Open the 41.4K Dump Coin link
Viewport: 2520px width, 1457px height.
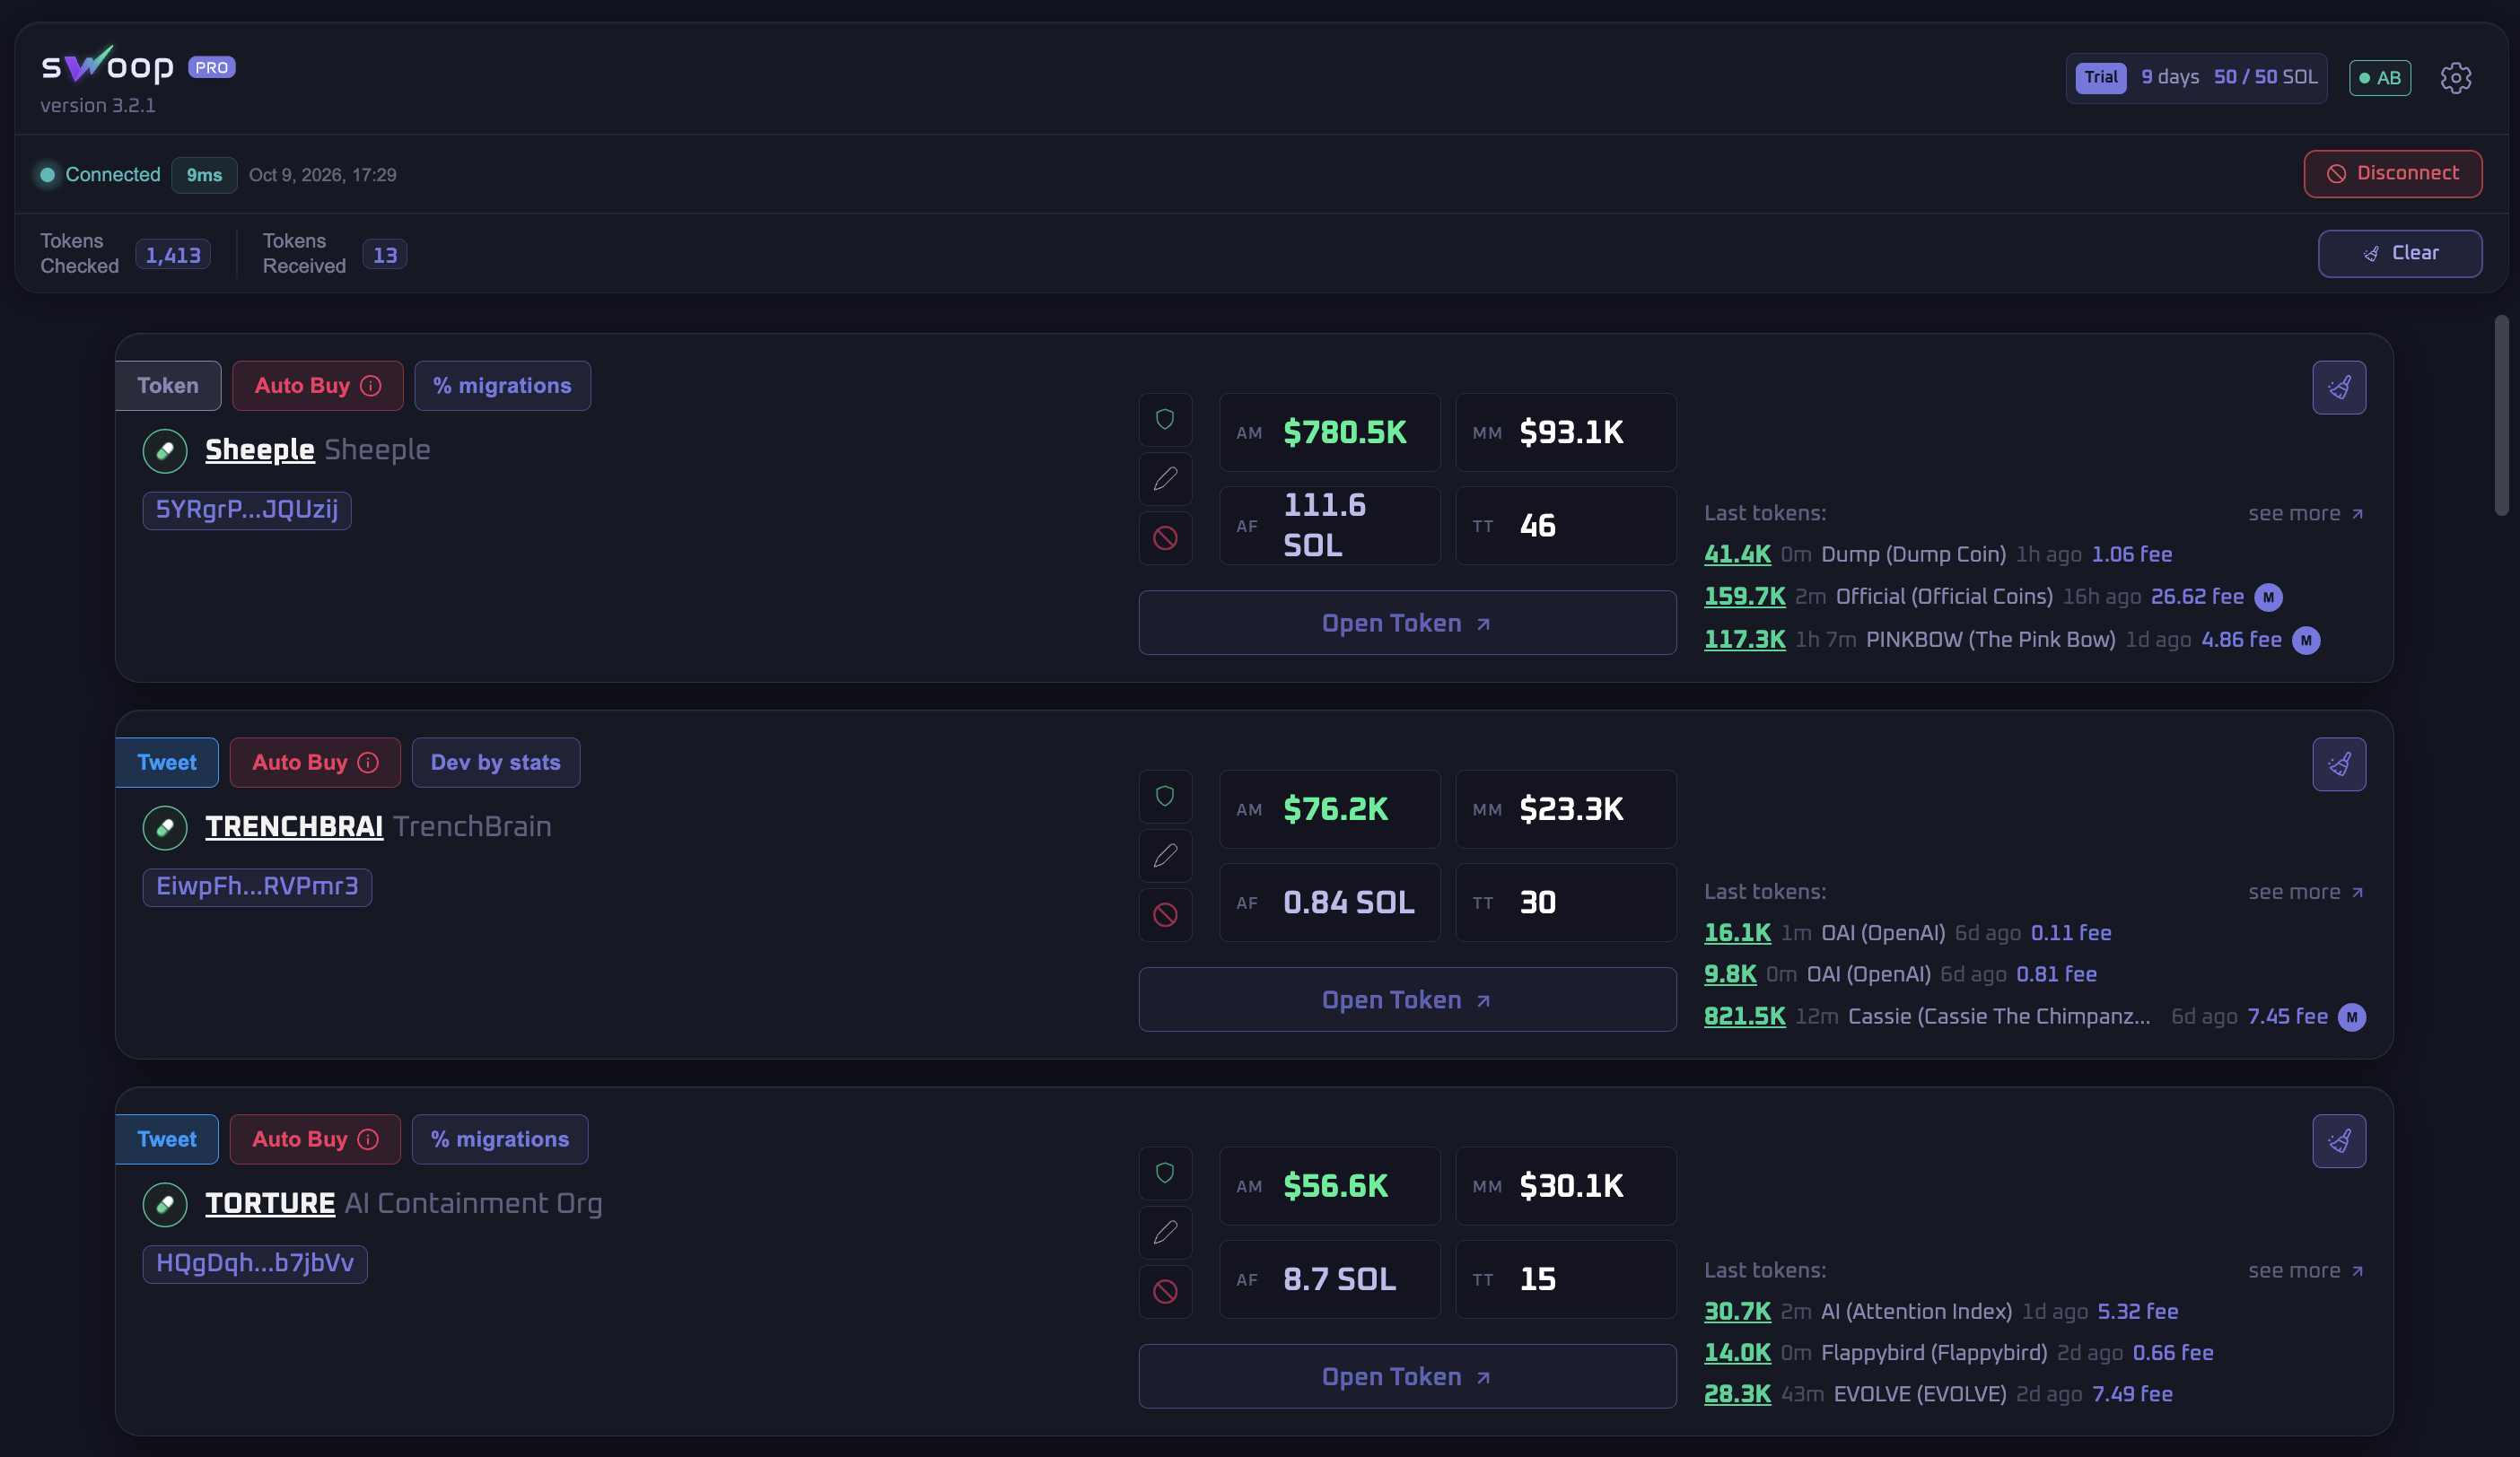click(1737, 555)
